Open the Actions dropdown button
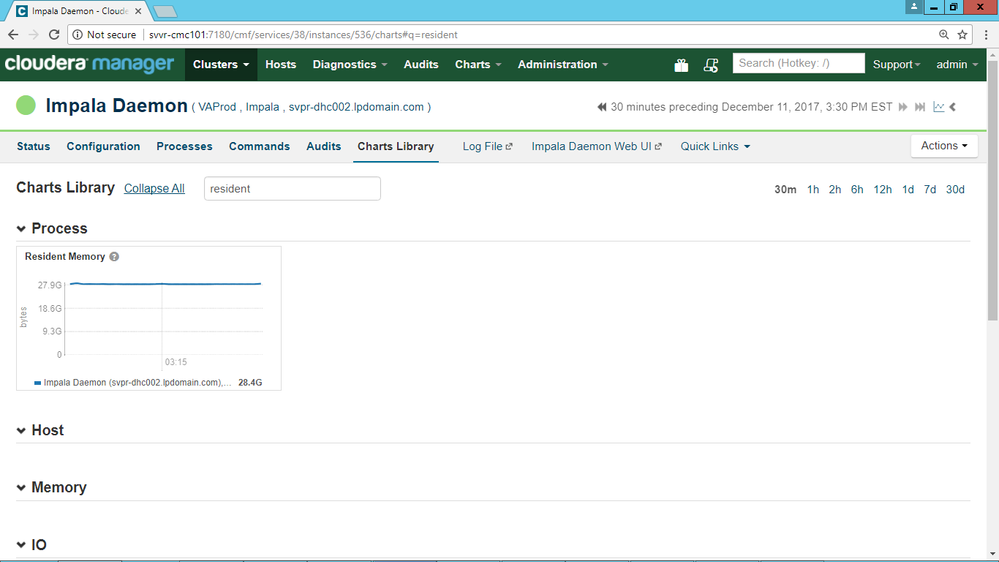The width and height of the screenshot is (999, 562). tap(944, 146)
